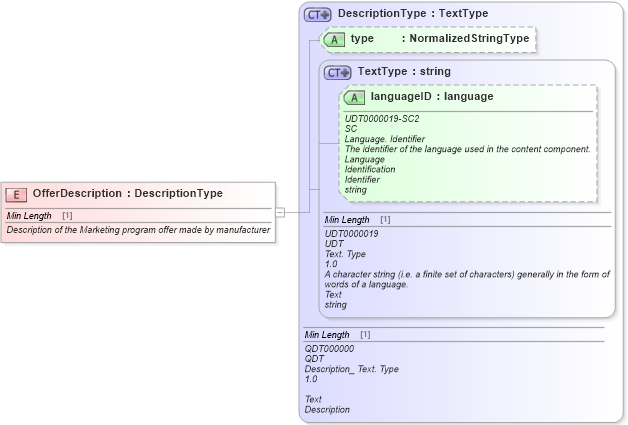The height and width of the screenshot is (425, 628).
Task: Collapse the OfferDescription element connector box
Action: 280,212
